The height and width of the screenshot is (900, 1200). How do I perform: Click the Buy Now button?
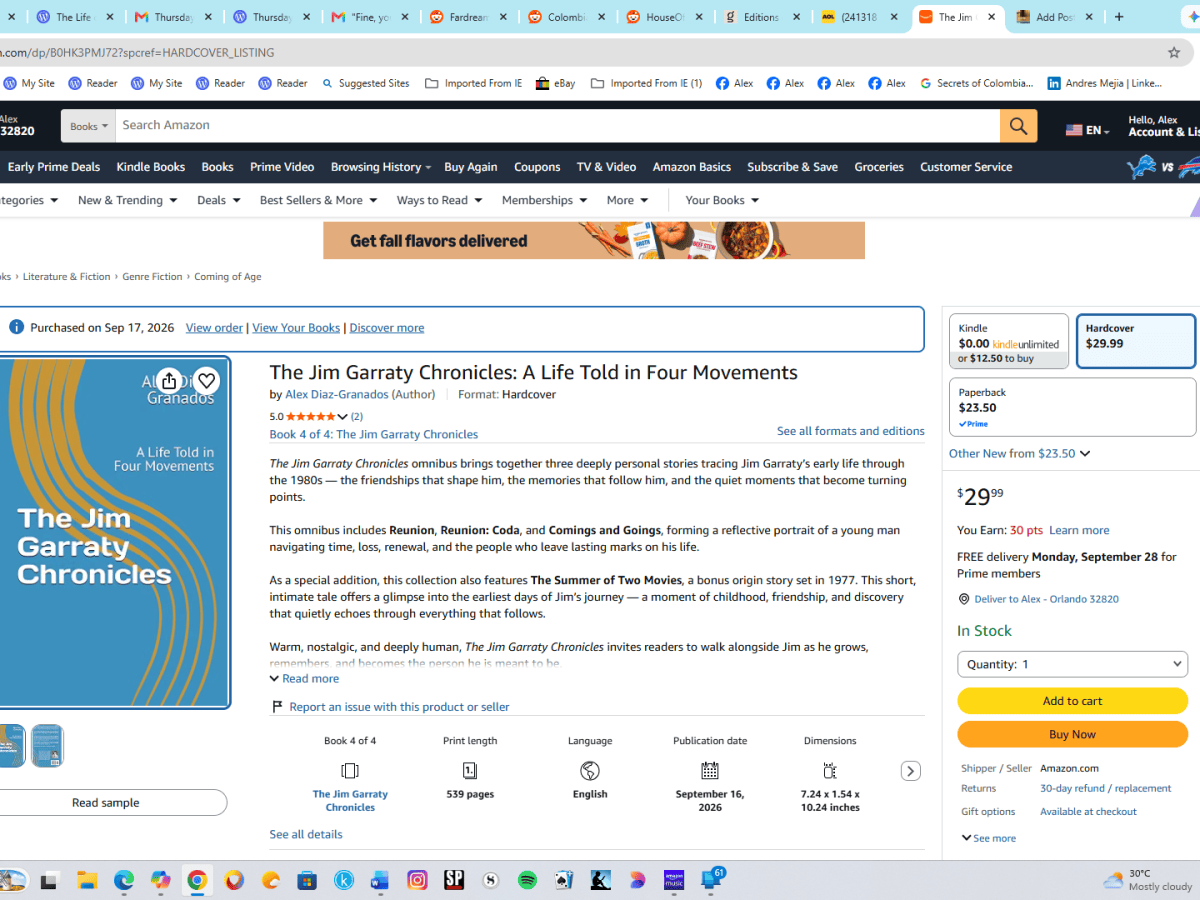click(x=1072, y=734)
